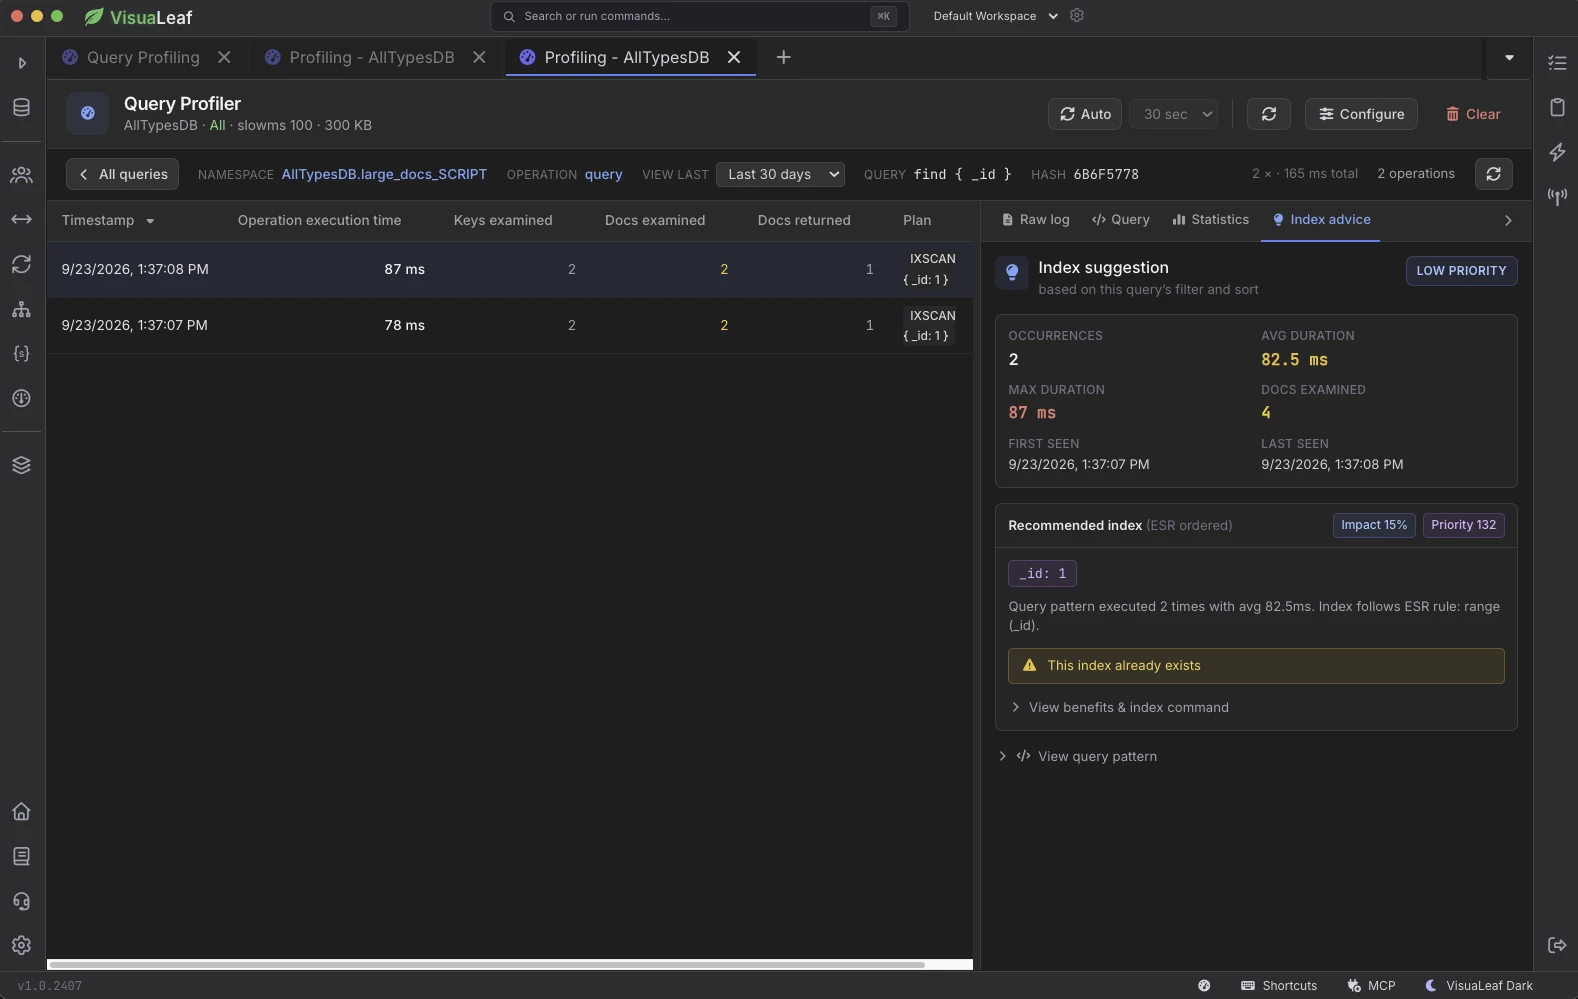
Task: Click the All queries back button
Action: click(123, 174)
